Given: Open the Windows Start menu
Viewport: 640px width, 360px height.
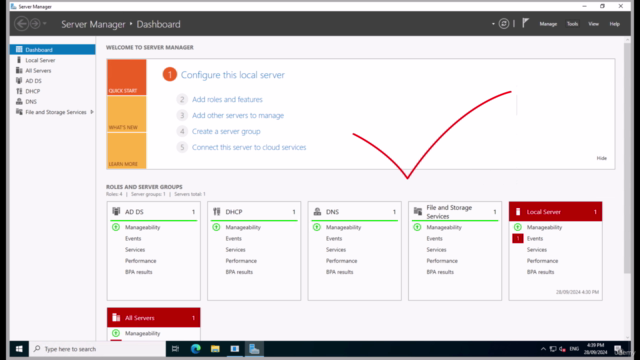Looking at the screenshot, I should click(19, 349).
